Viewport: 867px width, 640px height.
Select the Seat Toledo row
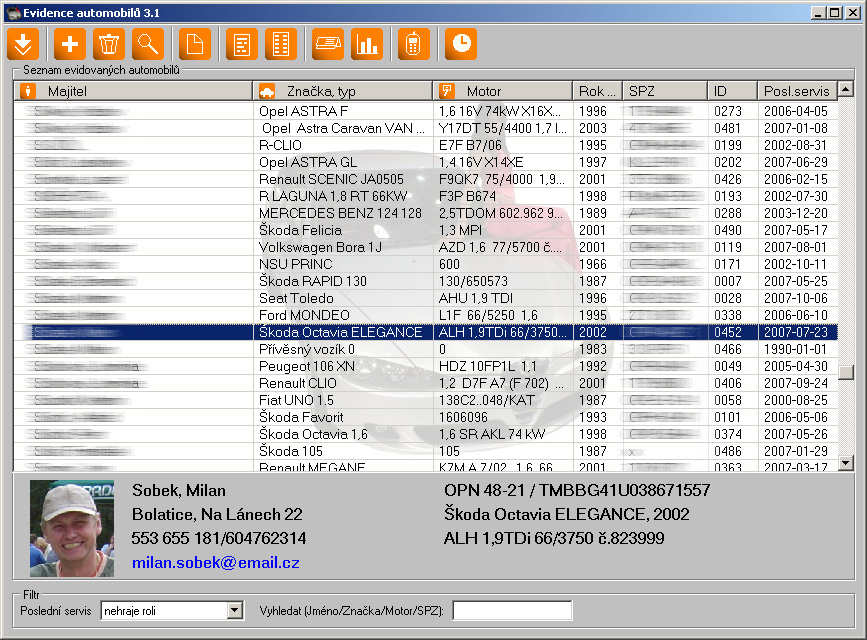[426, 298]
